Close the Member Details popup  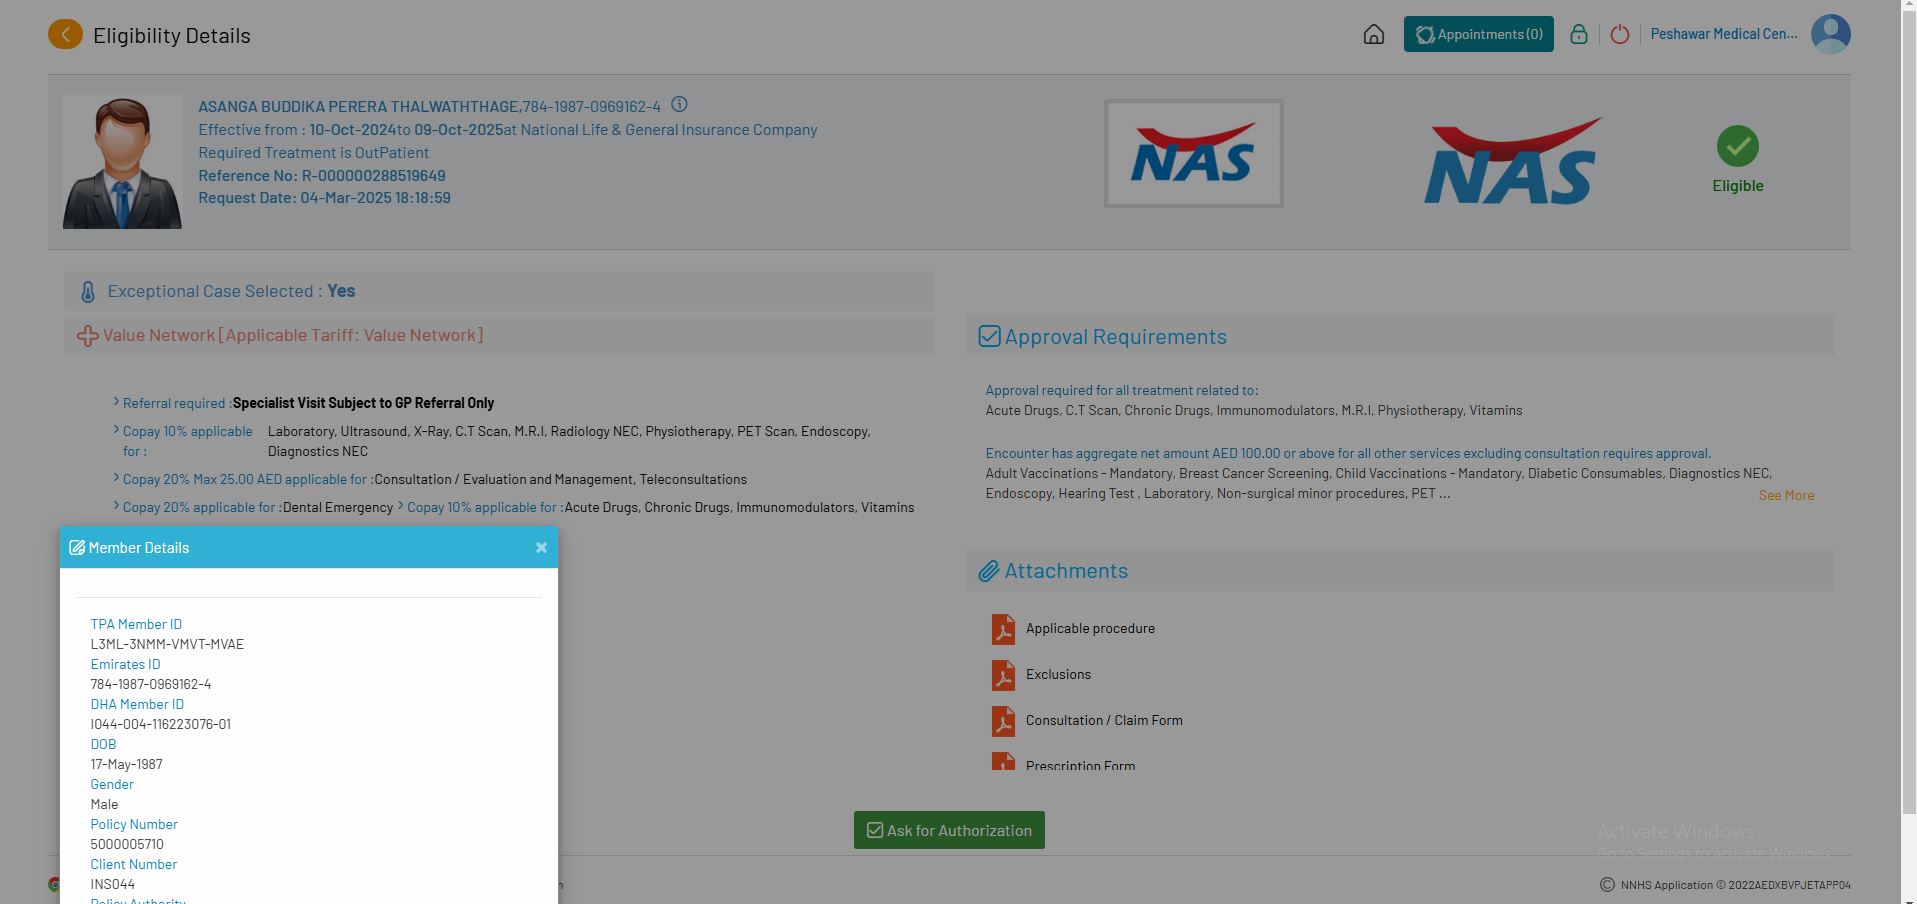[x=541, y=547]
